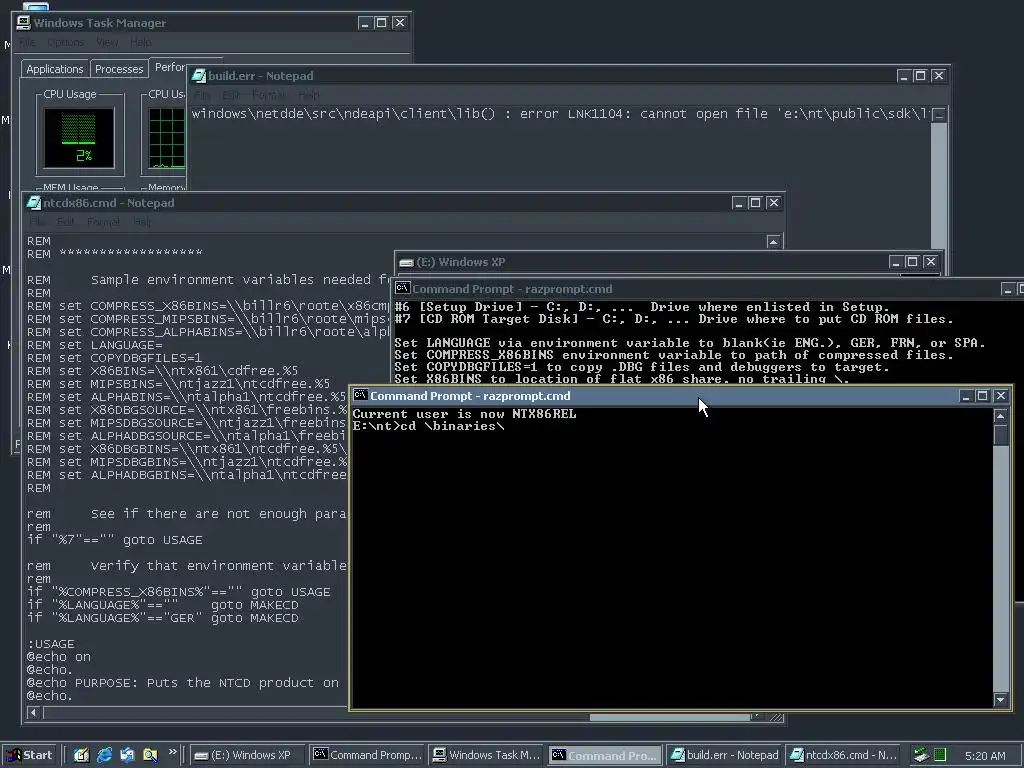Viewport: 1024px width, 768px height.
Task: Open the Format menu in ntcdx86.cmd Notepad
Action: [103, 222]
